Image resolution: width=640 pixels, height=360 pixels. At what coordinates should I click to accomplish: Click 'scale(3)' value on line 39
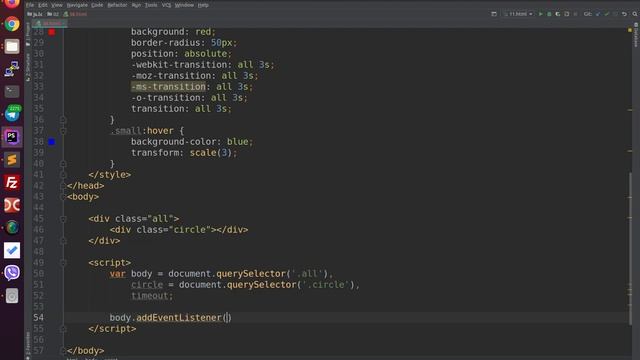211,153
